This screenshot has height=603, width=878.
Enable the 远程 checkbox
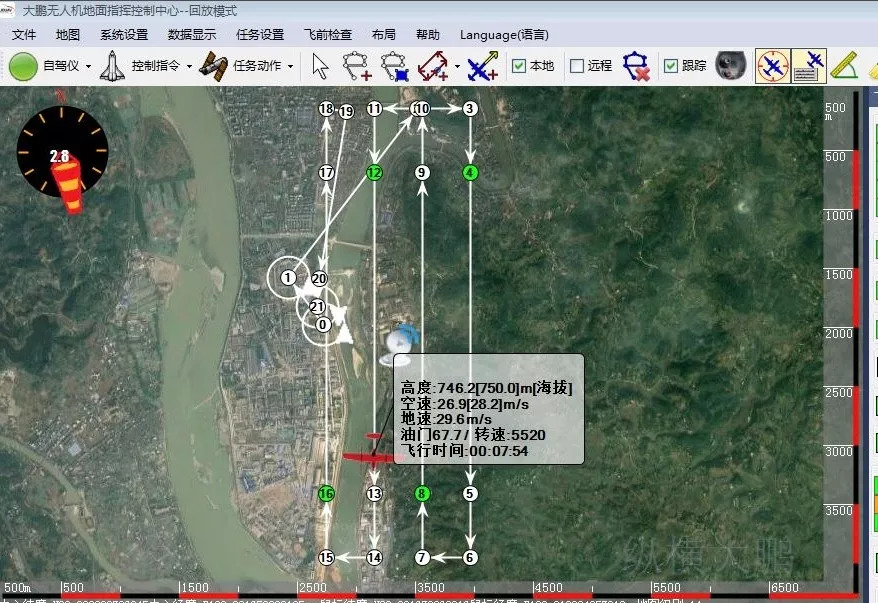pyautogui.click(x=577, y=66)
